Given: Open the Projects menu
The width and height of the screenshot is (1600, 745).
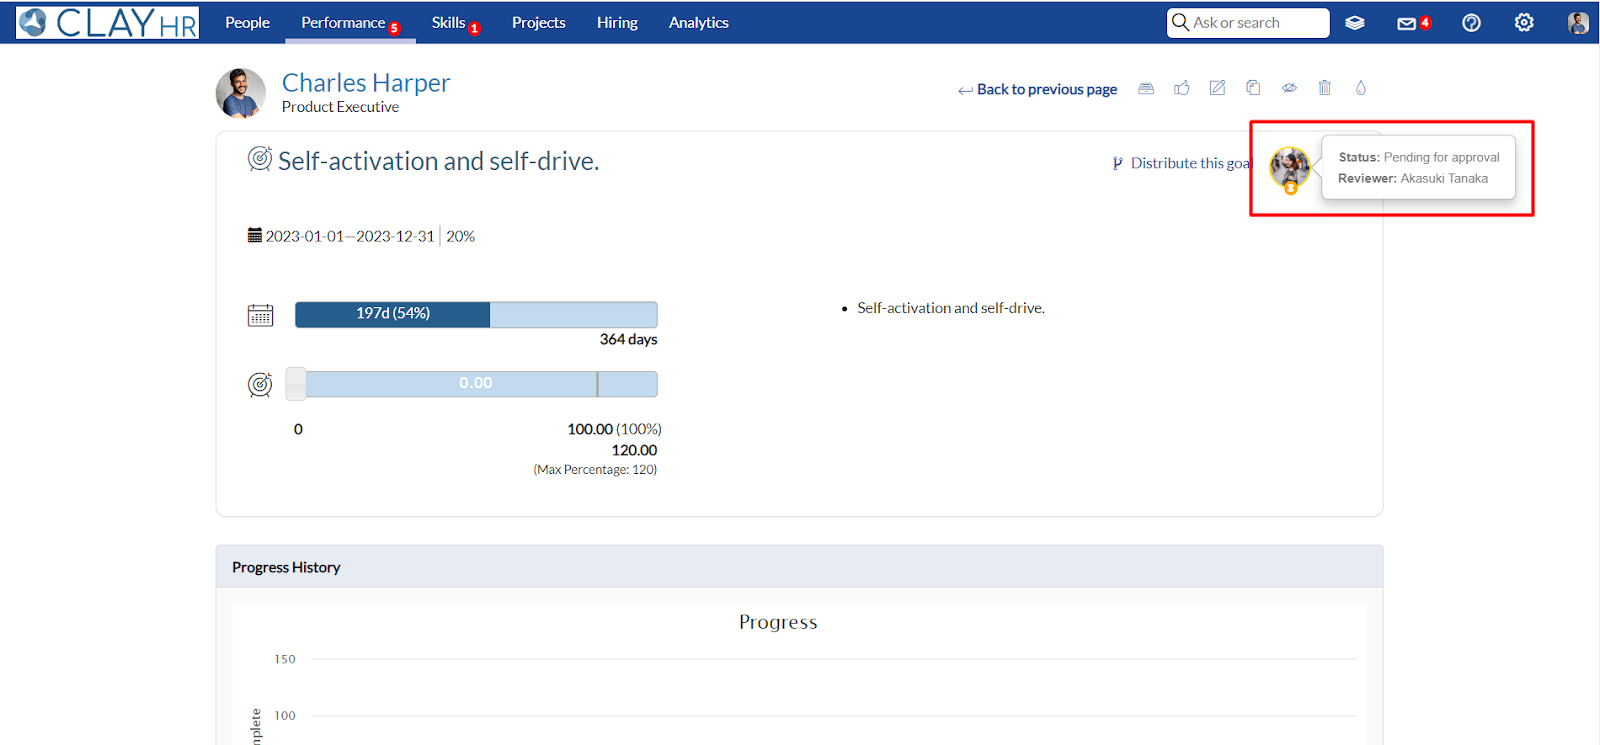Looking at the screenshot, I should pos(538,22).
